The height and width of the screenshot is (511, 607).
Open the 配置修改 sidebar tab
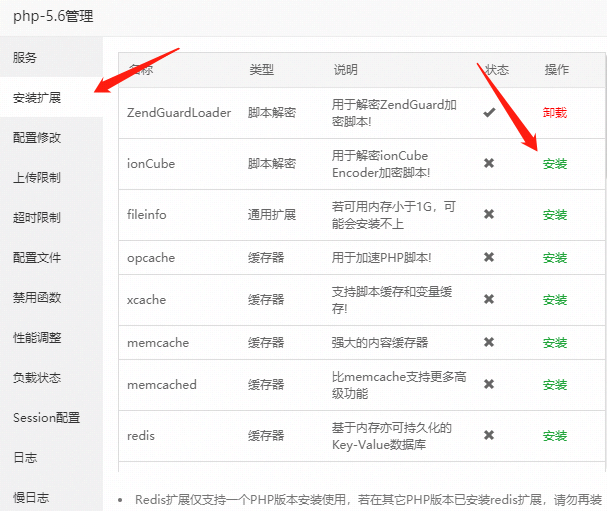pyautogui.click(x=51, y=137)
